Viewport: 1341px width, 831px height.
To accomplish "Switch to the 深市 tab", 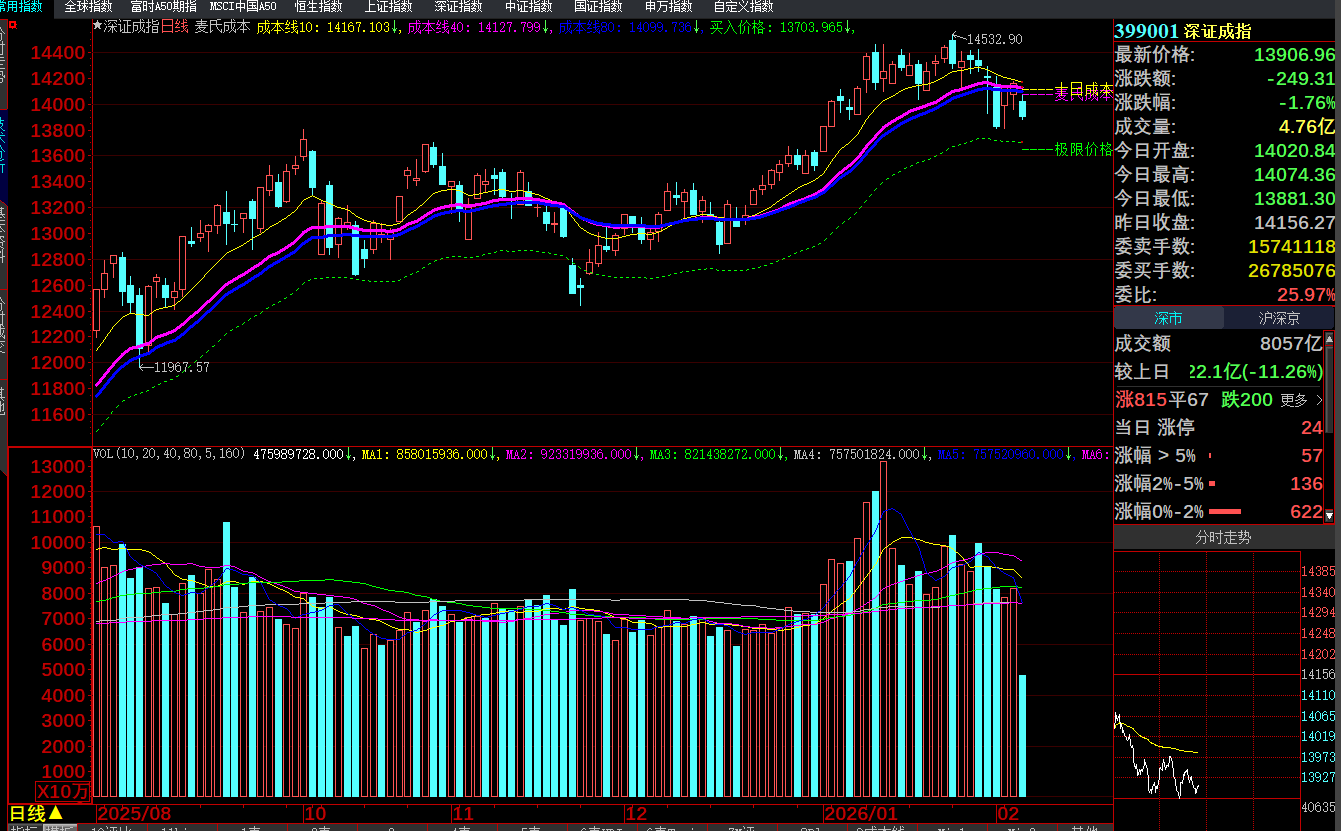I will tap(1168, 319).
